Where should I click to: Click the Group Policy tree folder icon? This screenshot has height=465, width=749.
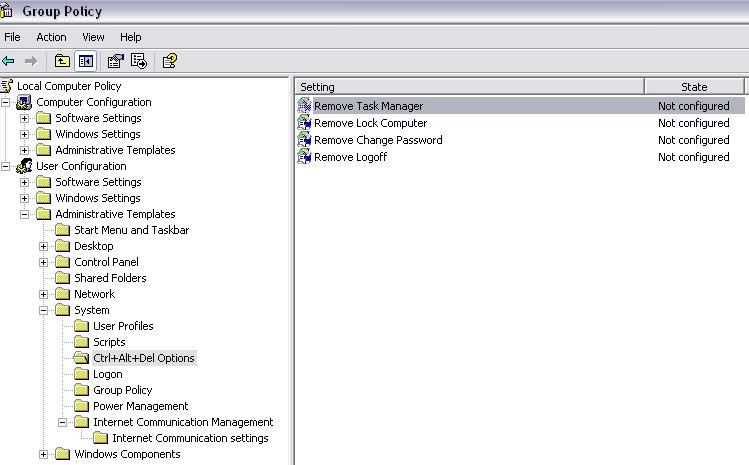pos(81,390)
